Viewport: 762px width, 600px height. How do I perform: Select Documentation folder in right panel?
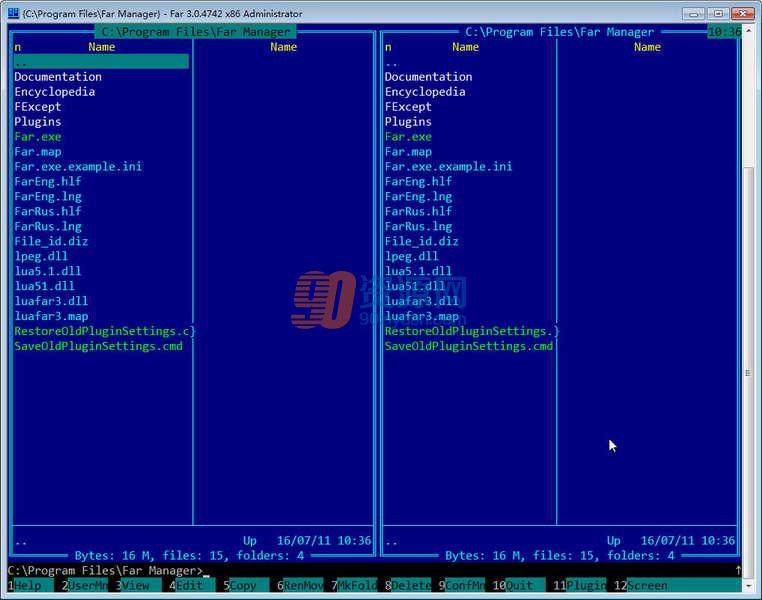click(428, 77)
